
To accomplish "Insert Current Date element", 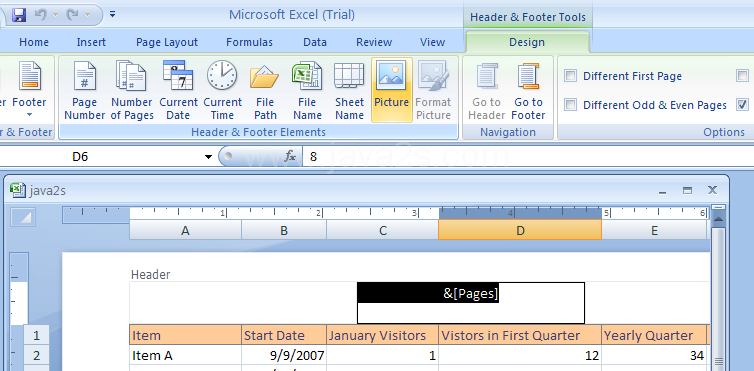I will (x=178, y=90).
